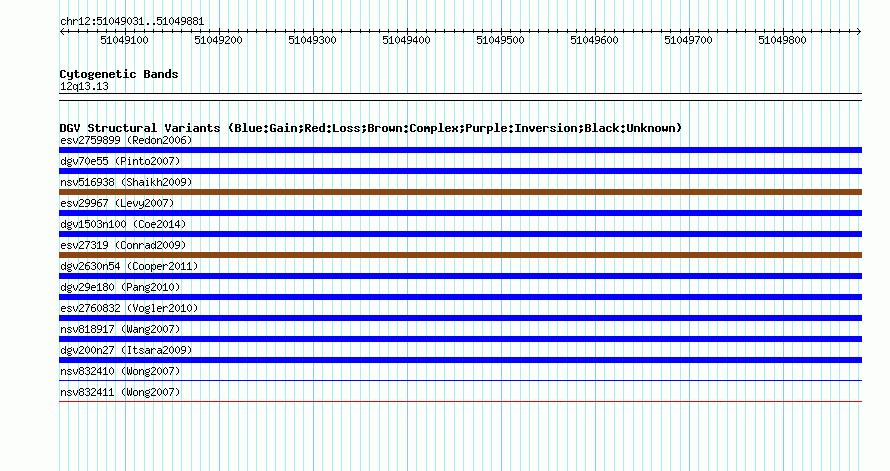Click ruler position 51049500
This screenshot has width=890, height=471.
click(500, 40)
